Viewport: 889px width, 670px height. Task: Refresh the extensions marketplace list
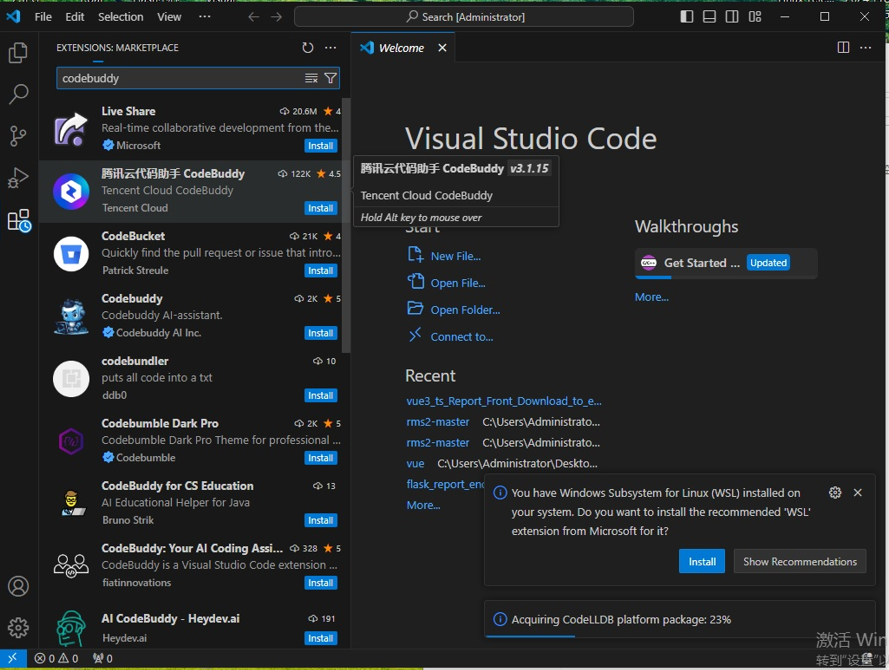307,48
